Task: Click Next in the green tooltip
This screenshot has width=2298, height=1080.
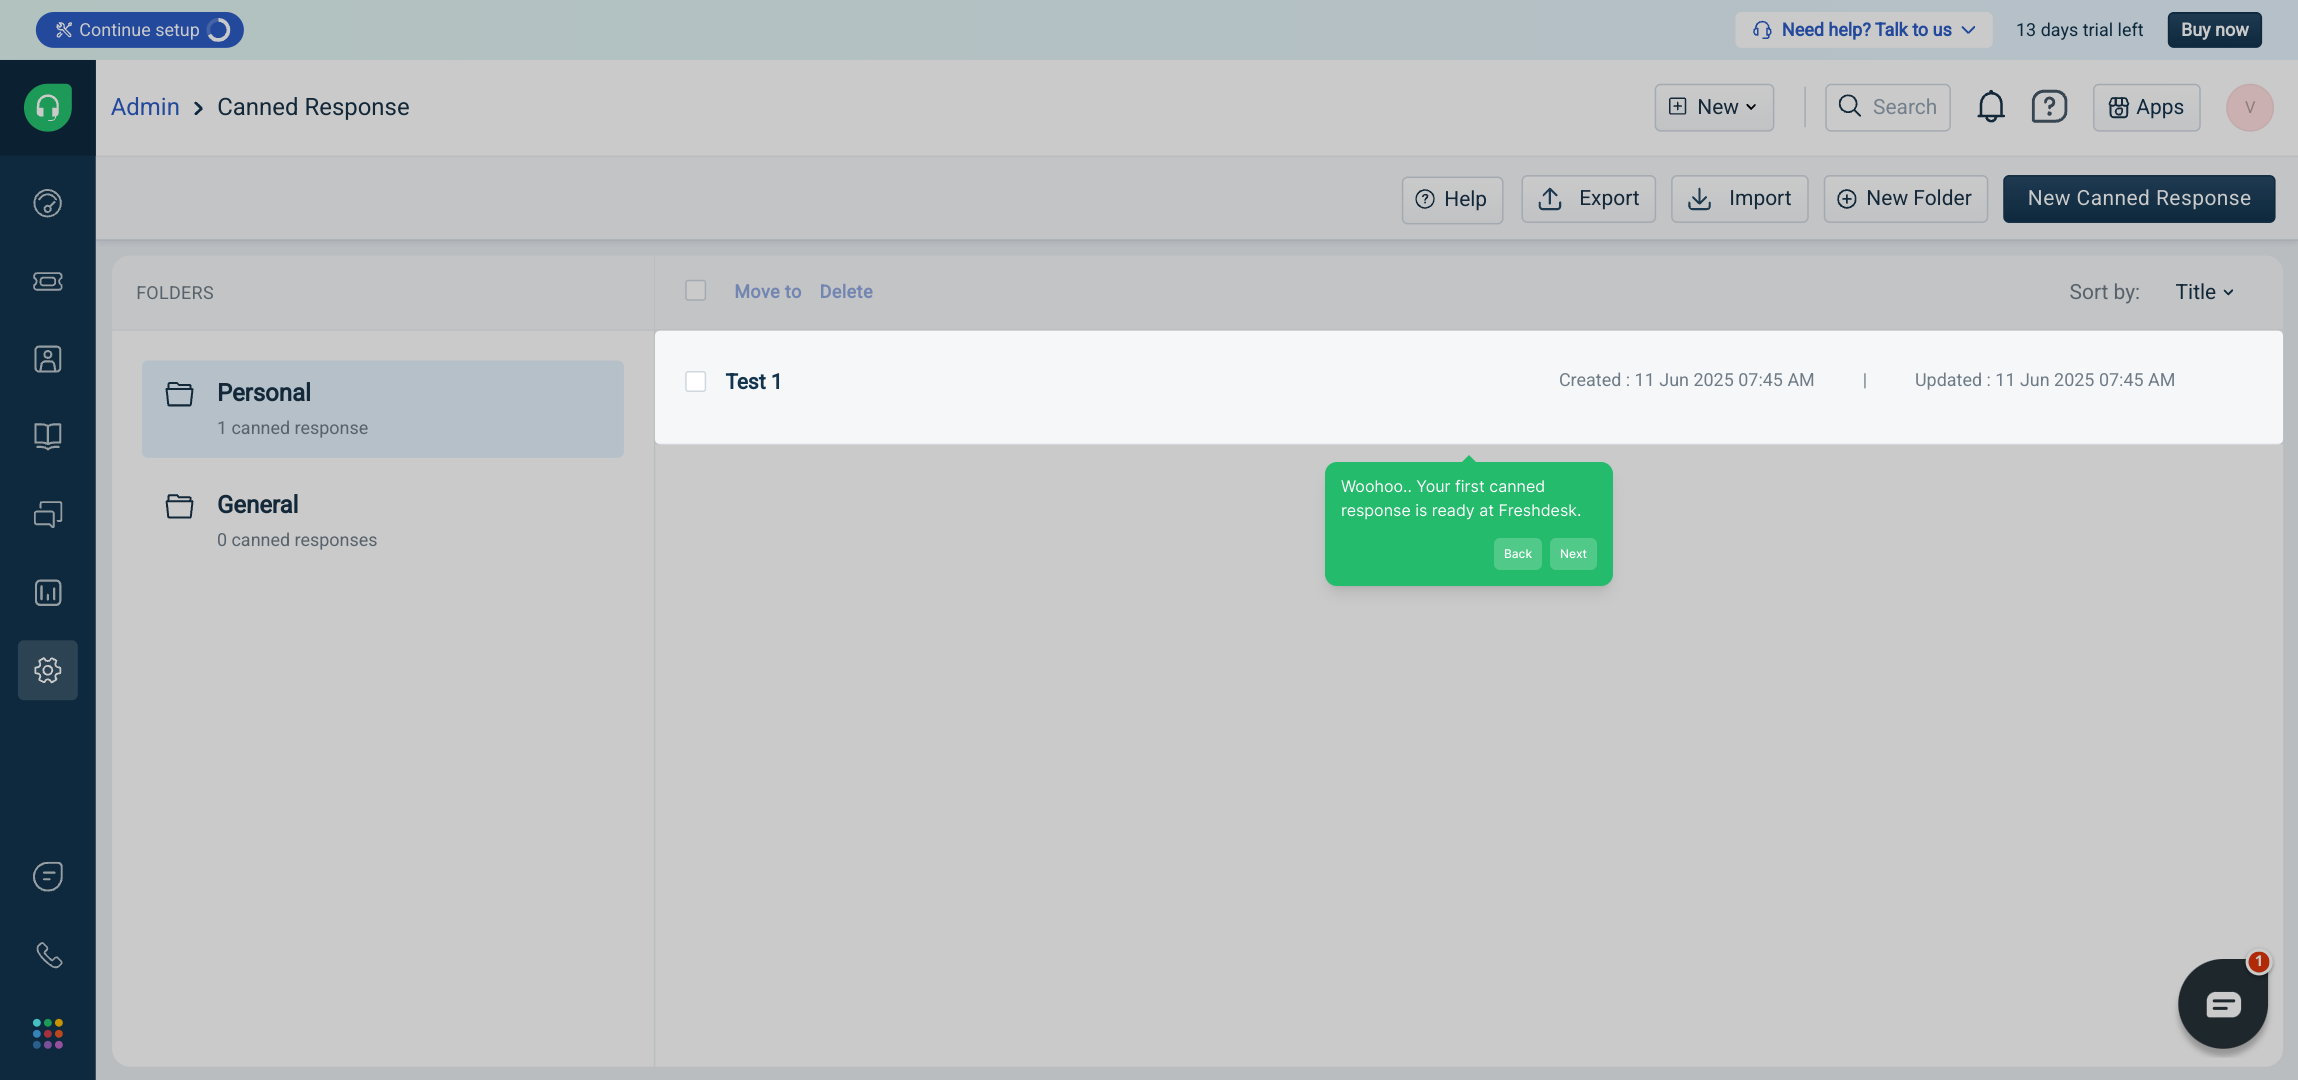Action: (x=1572, y=554)
